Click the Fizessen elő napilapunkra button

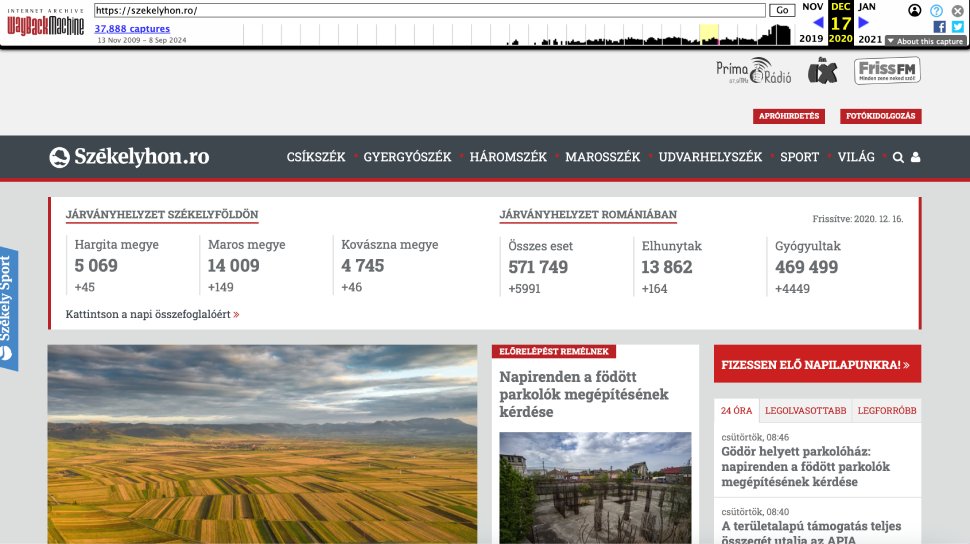pos(817,365)
